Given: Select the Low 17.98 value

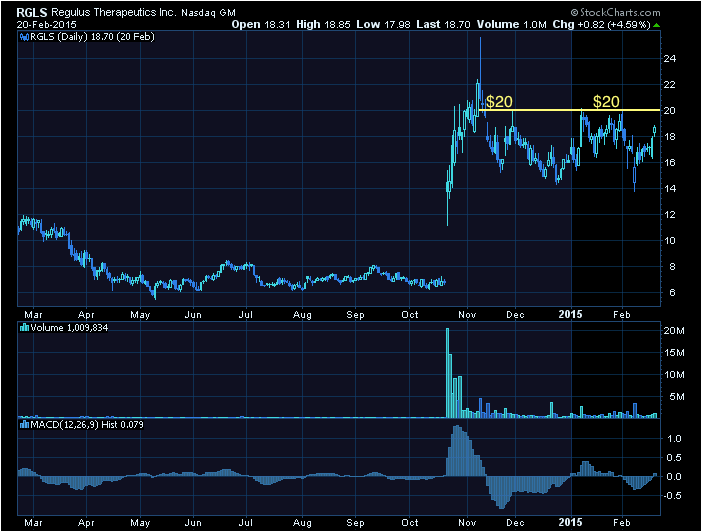Looking at the screenshot, I should (383, 25).
